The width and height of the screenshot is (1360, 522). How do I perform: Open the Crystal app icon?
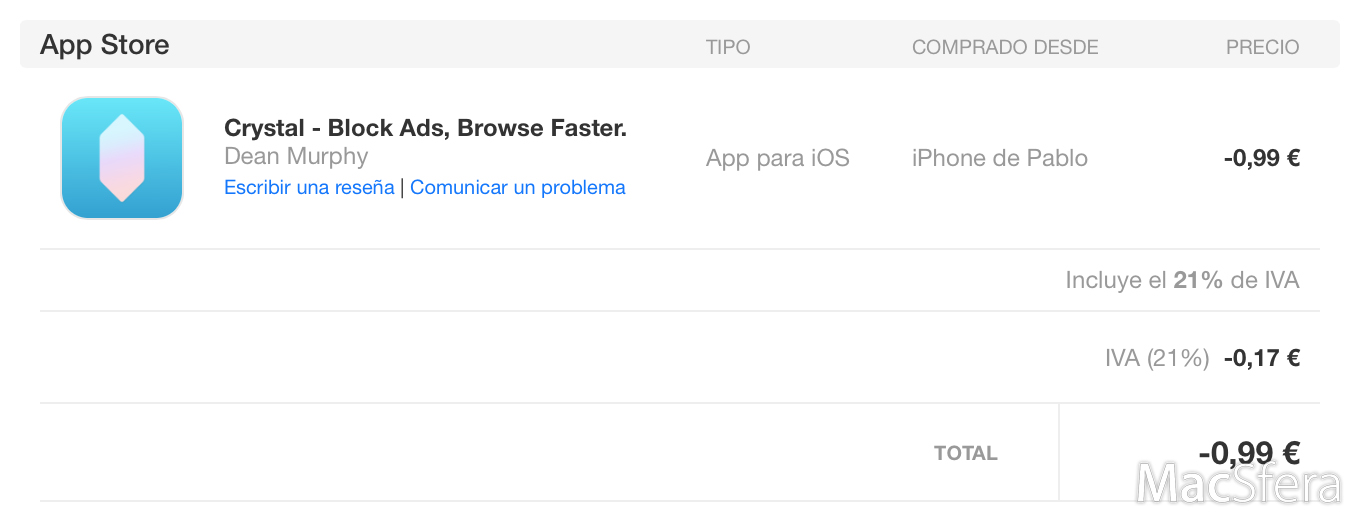(x=122, y=158)
